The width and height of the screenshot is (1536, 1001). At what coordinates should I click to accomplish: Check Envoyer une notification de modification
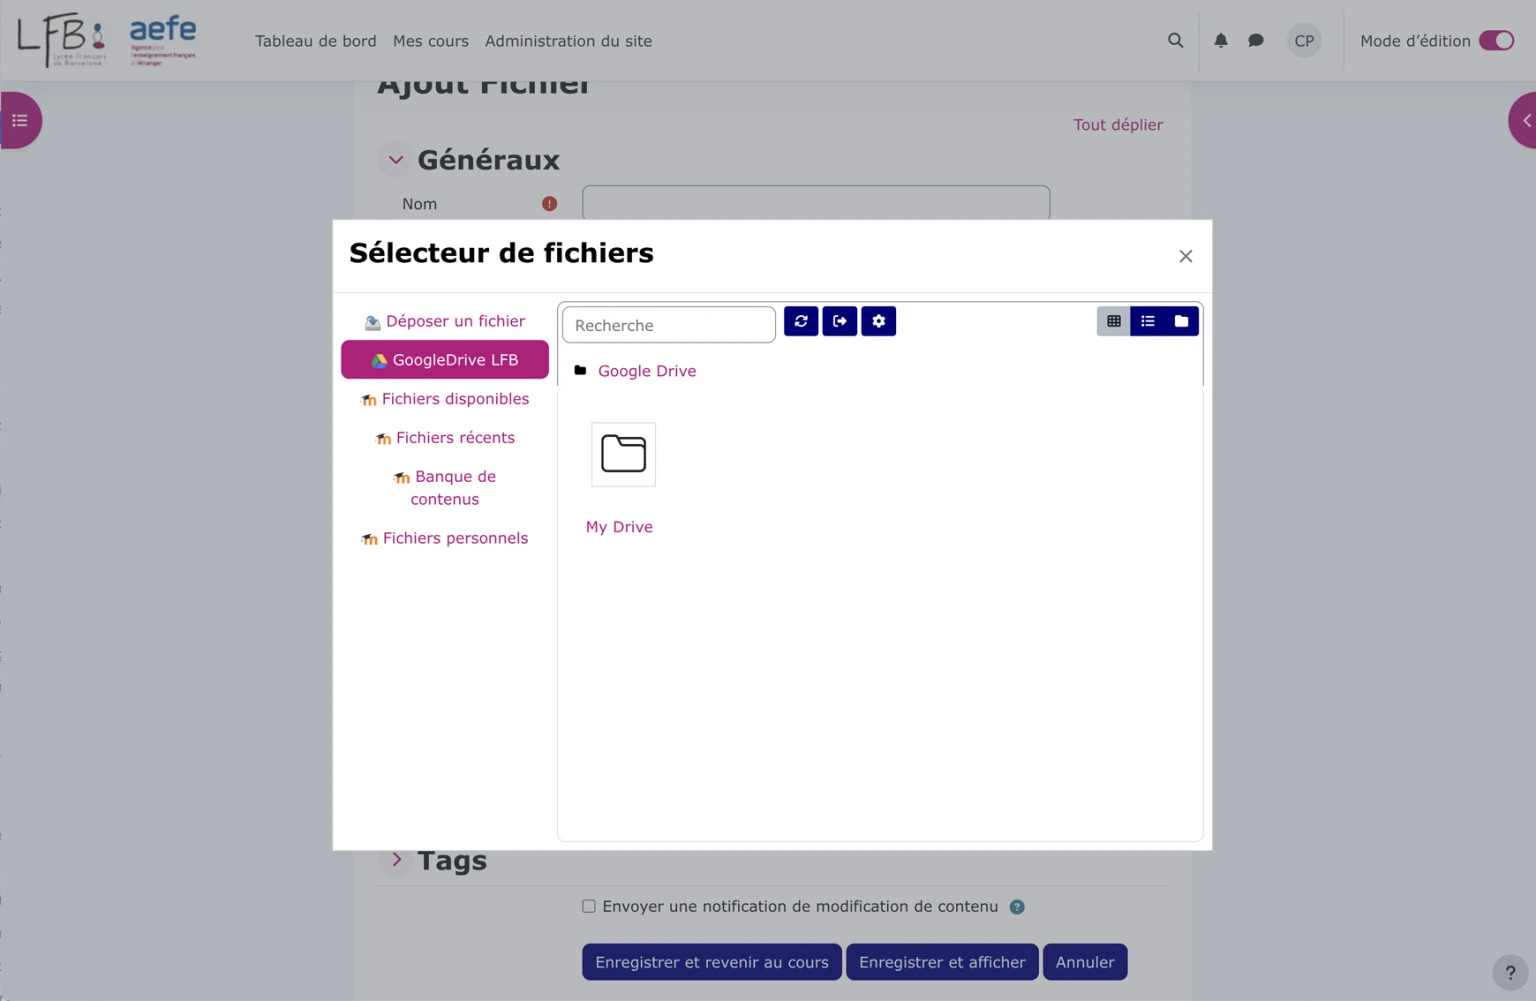(589, 906)
